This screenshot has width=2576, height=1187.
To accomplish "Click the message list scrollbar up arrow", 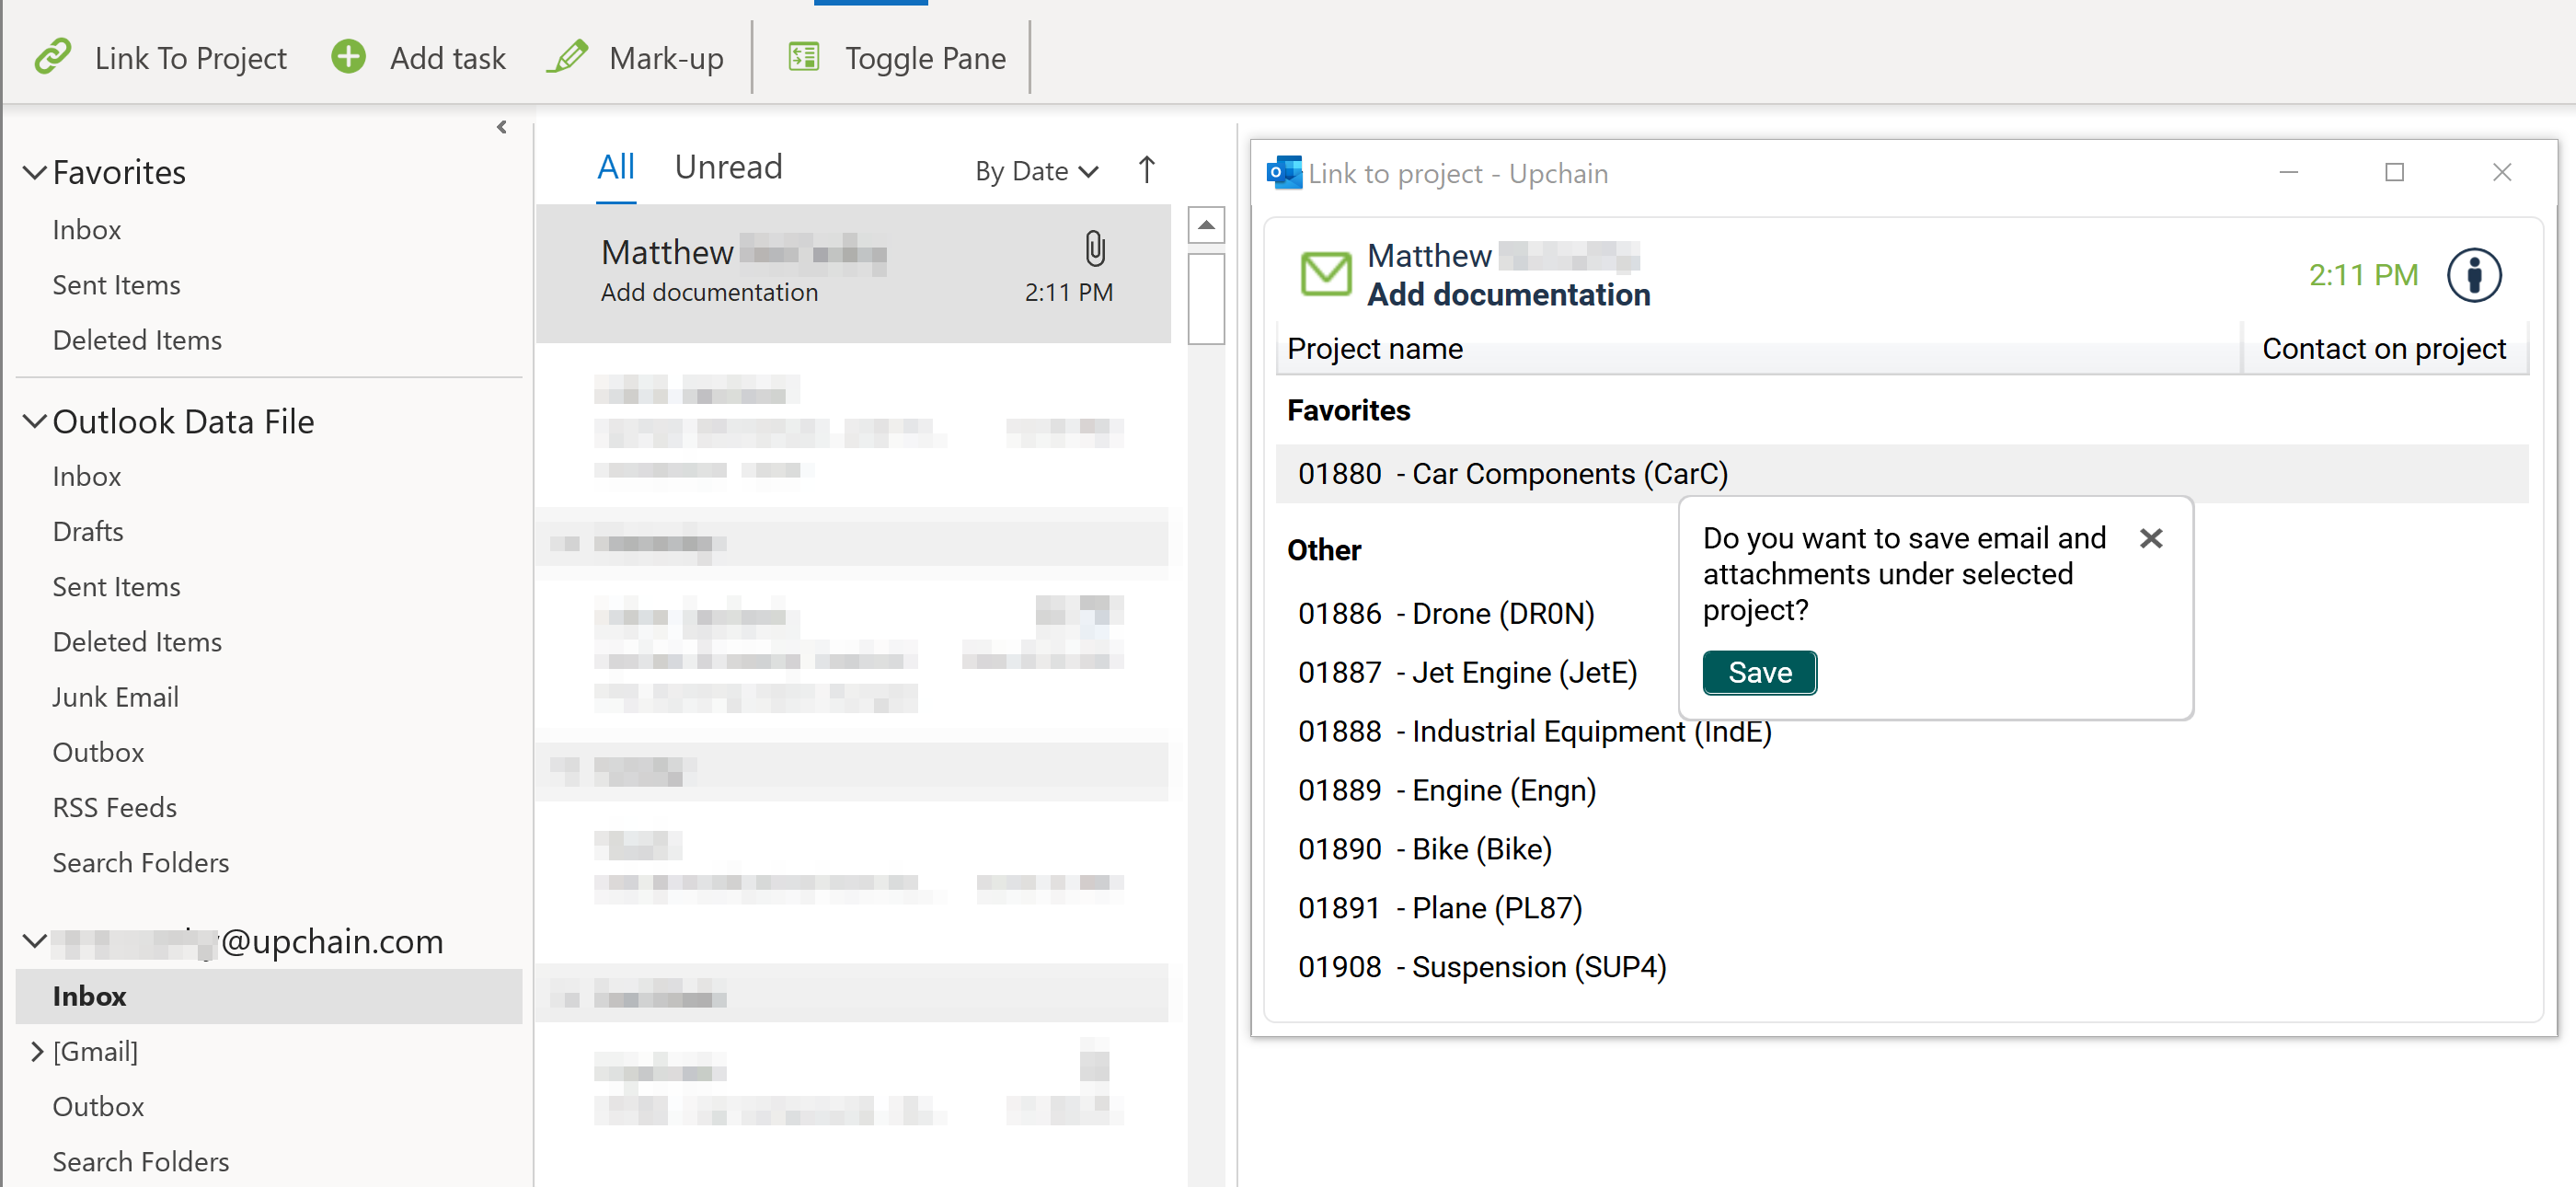I will pyautogui.click(x=1205, y=225).
